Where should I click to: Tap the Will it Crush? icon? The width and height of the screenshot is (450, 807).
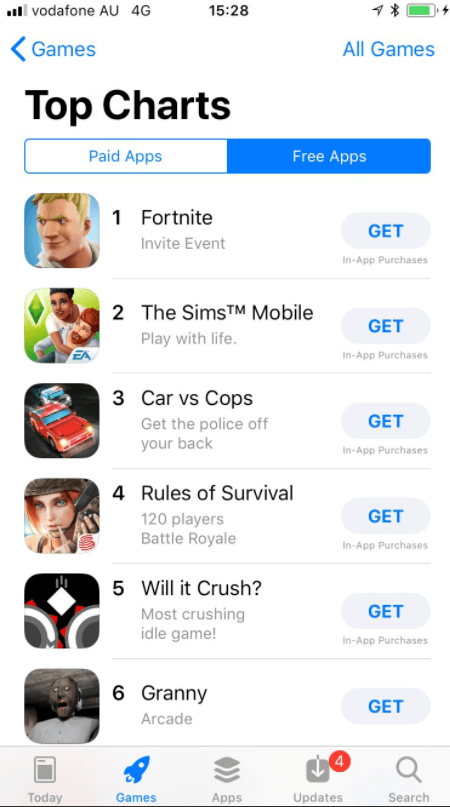62,611
